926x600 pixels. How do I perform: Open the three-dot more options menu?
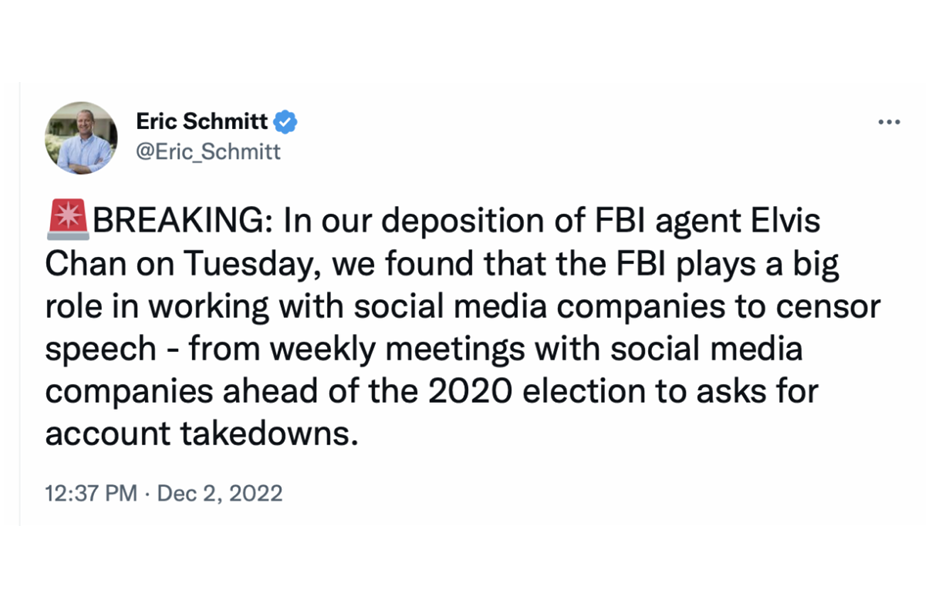(889, 122)
